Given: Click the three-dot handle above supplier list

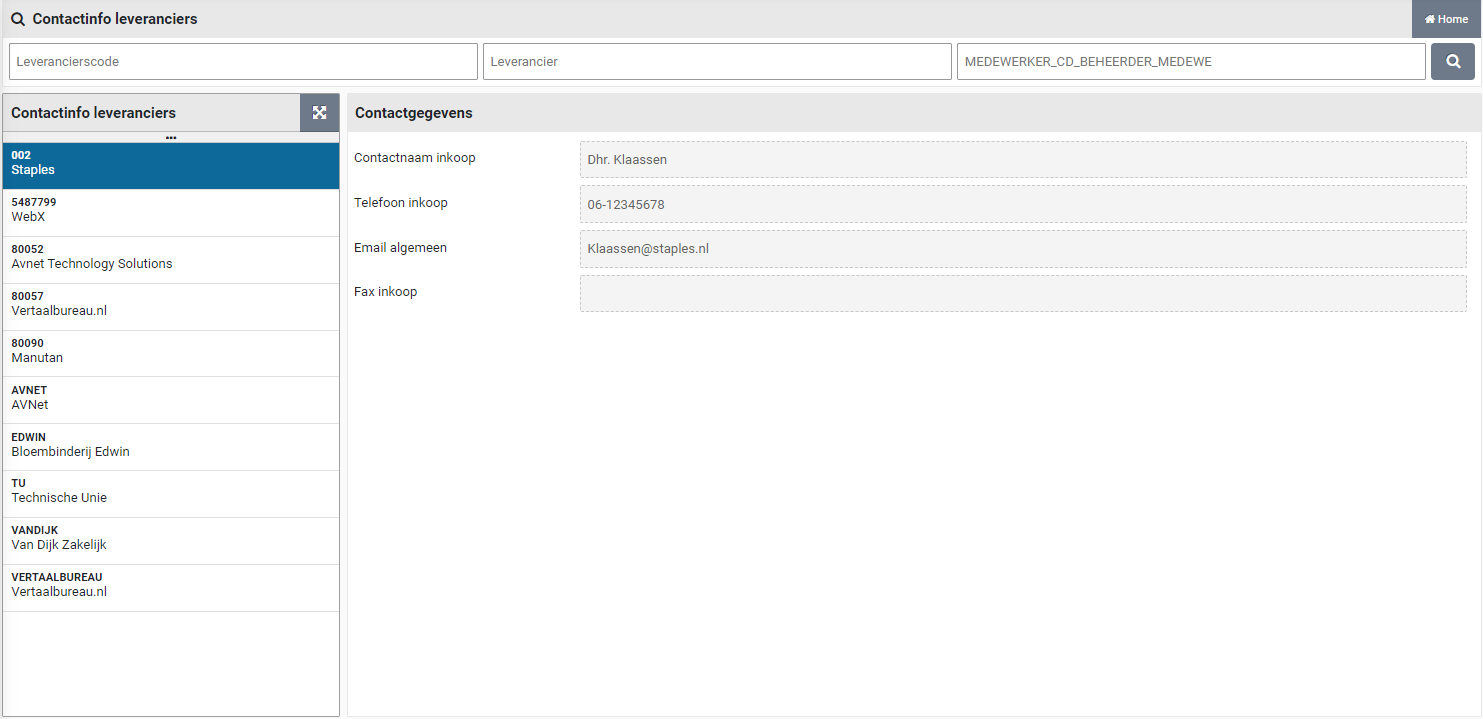Looking at the screenshot, I should point(171,137).
